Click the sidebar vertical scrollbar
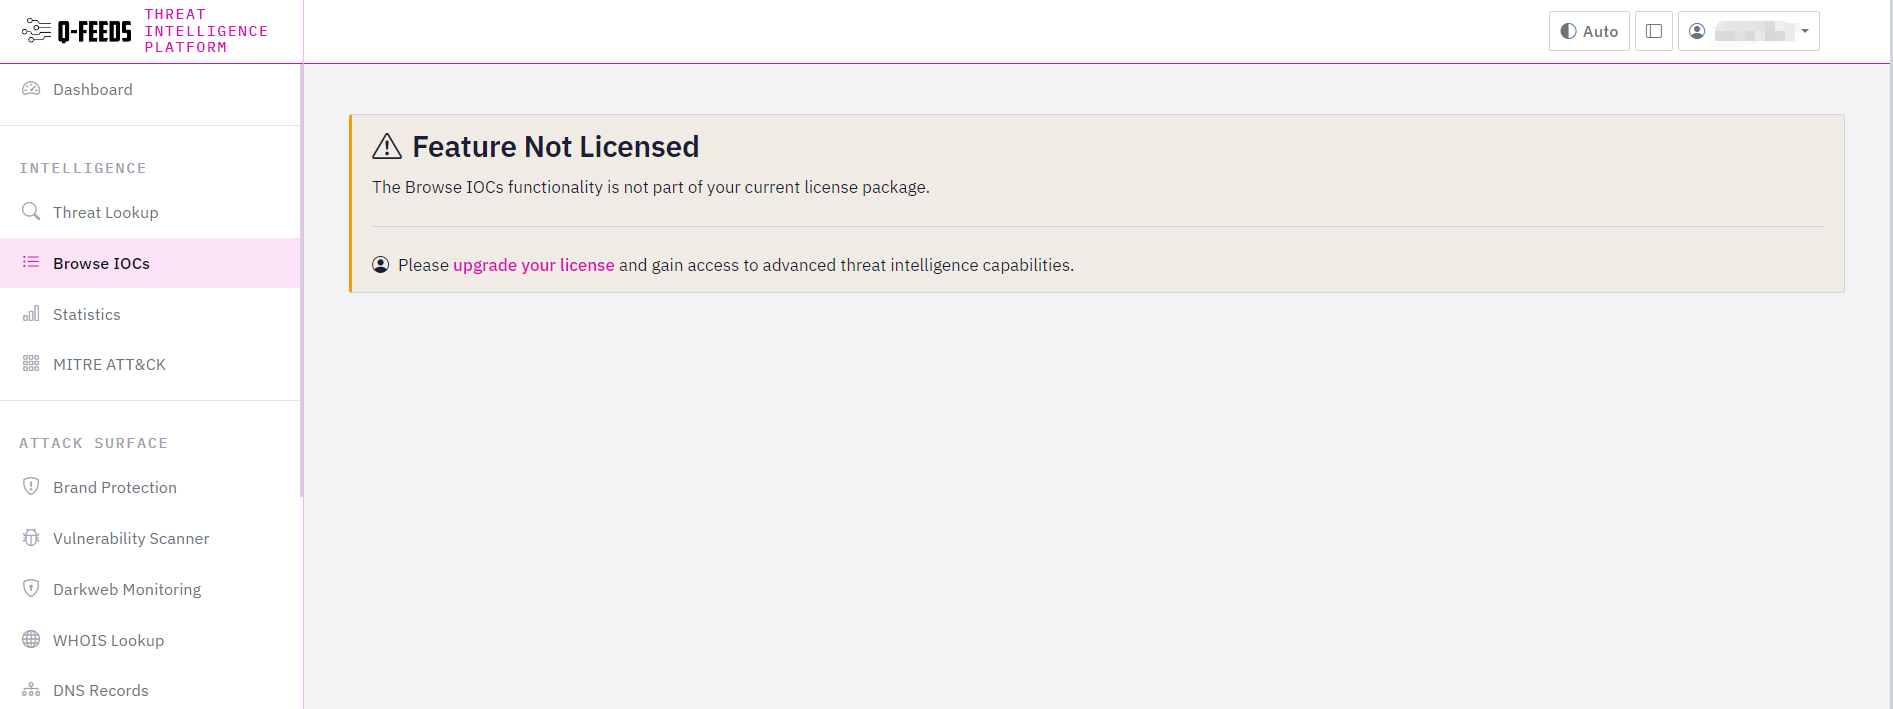The image size is (1893, 709). [x=301, y=280]
